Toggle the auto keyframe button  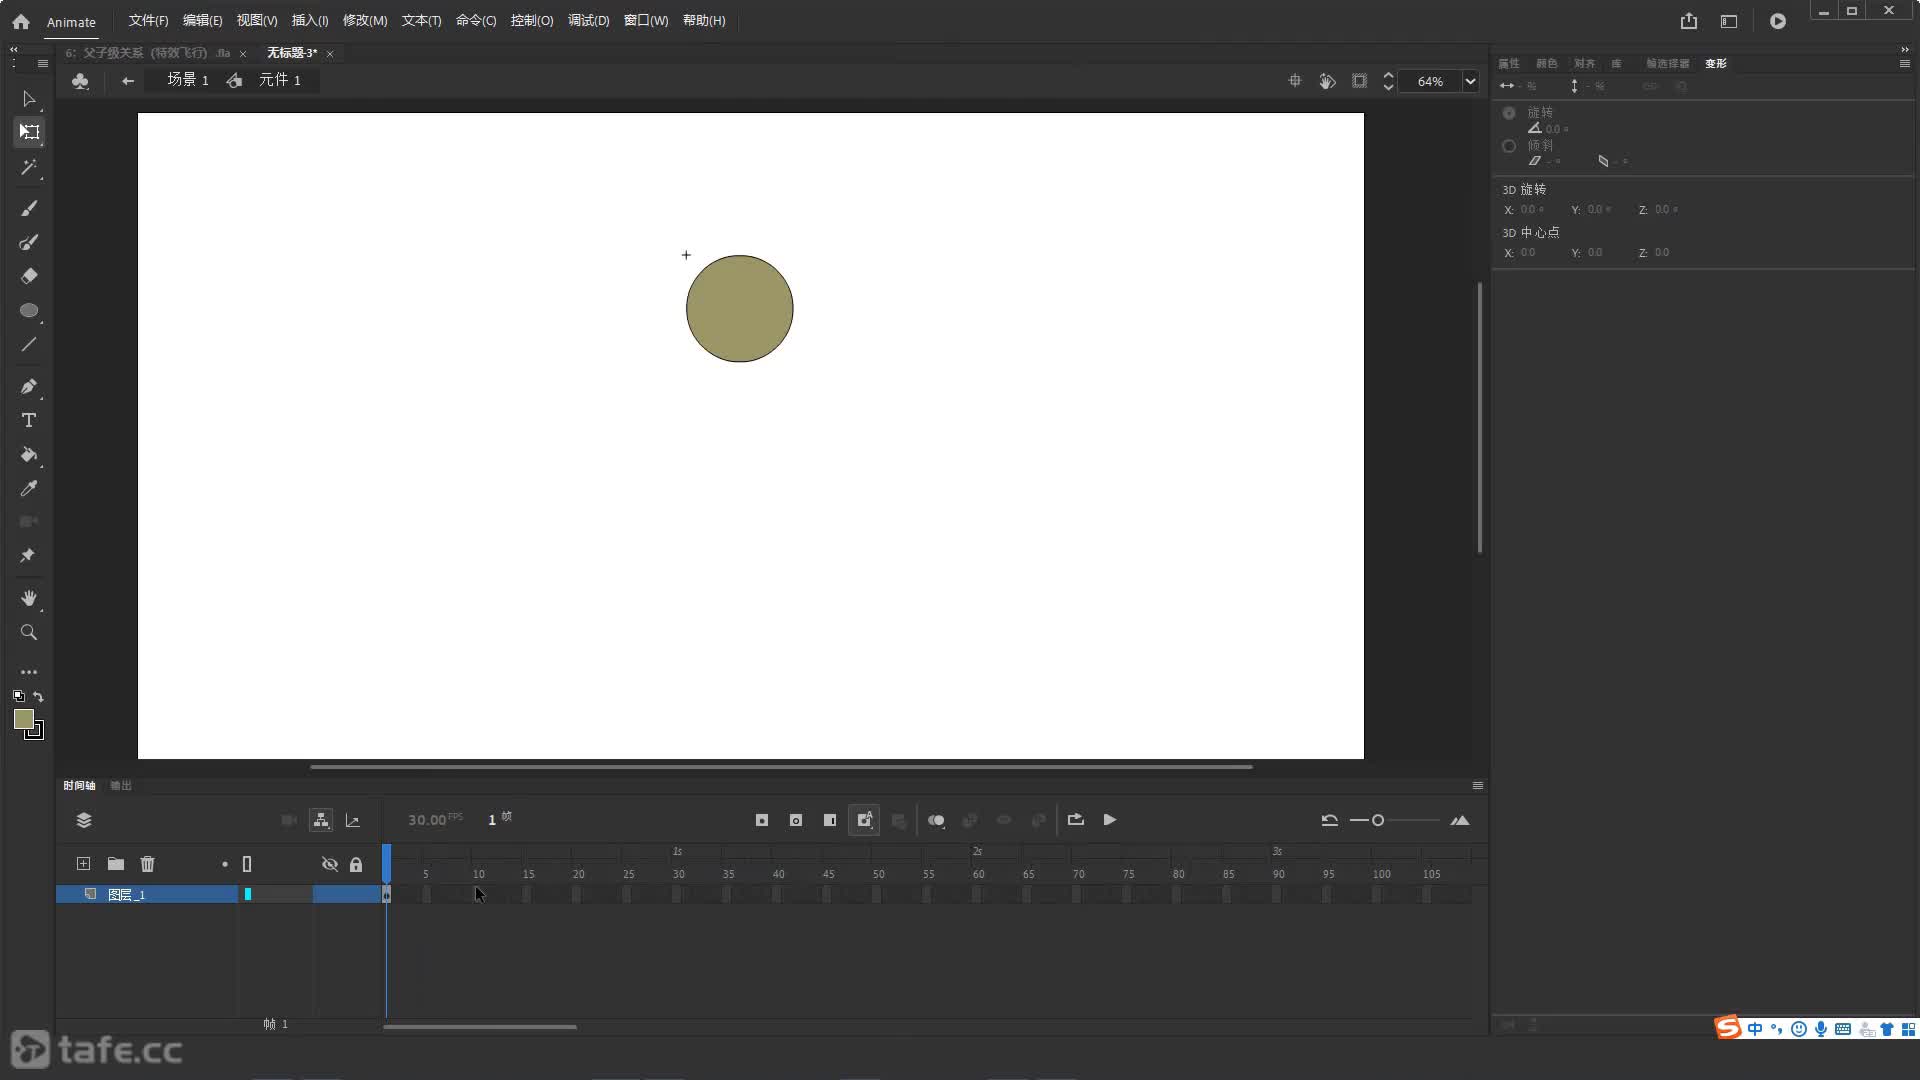[865, 820]
